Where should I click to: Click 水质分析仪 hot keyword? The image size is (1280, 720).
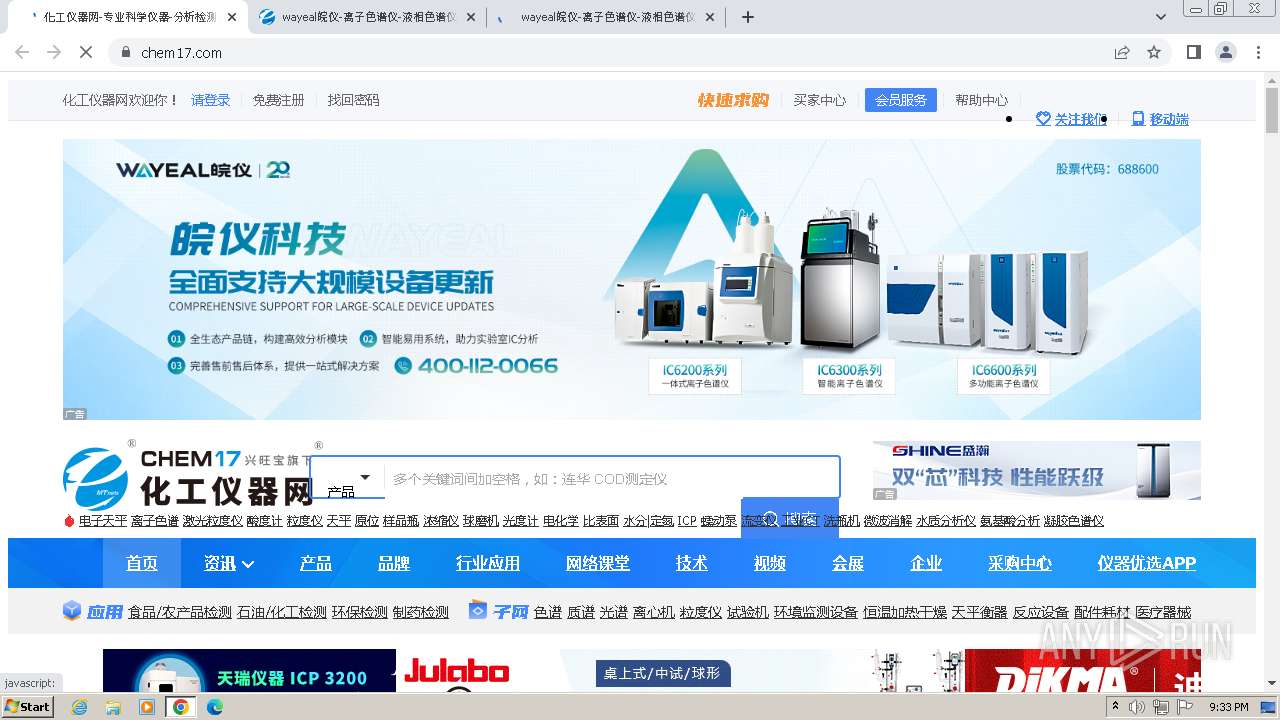tap(946, 521)
